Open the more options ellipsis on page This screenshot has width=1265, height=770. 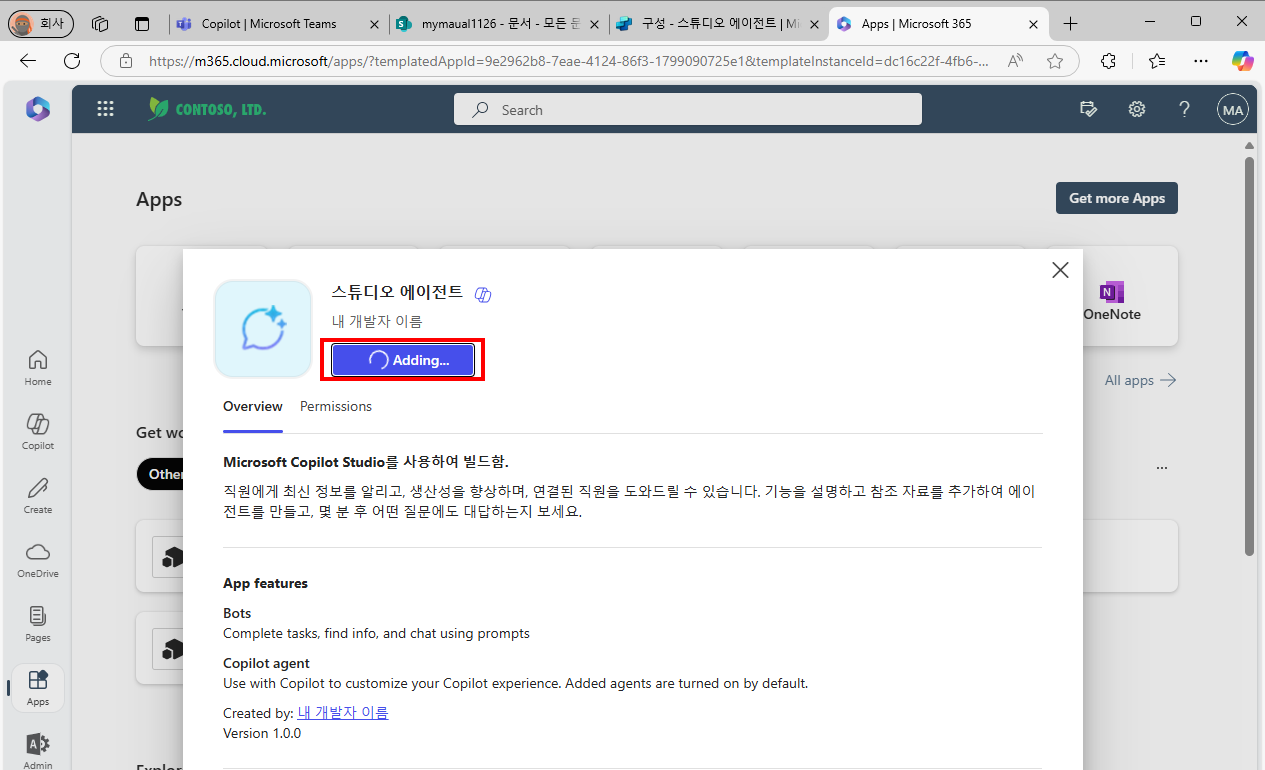pos(1161,468)
